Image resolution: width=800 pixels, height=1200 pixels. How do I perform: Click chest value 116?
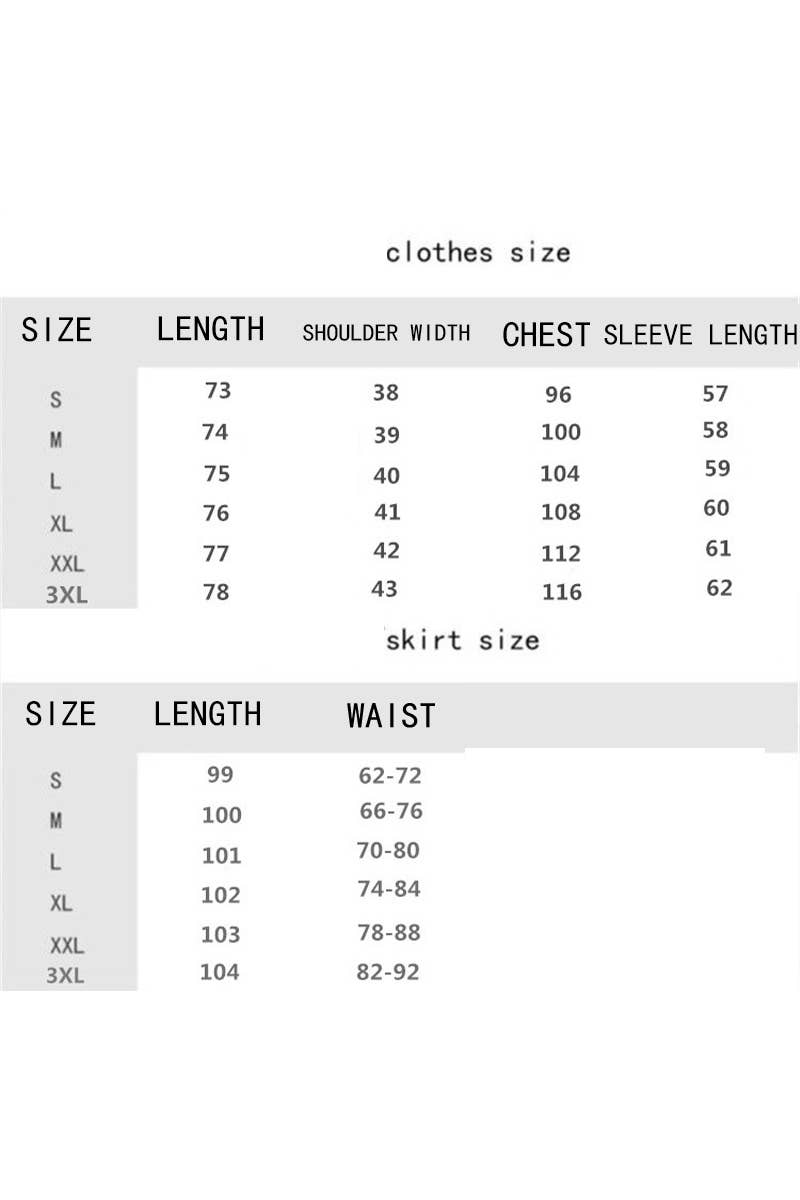point(561,592)
